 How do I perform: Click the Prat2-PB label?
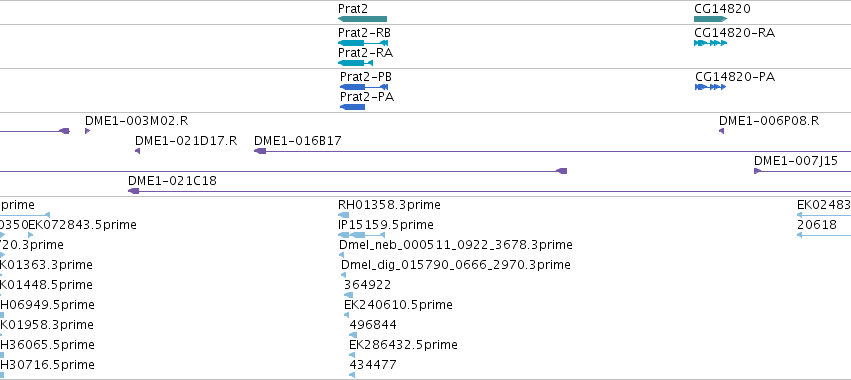pos(366,77)
